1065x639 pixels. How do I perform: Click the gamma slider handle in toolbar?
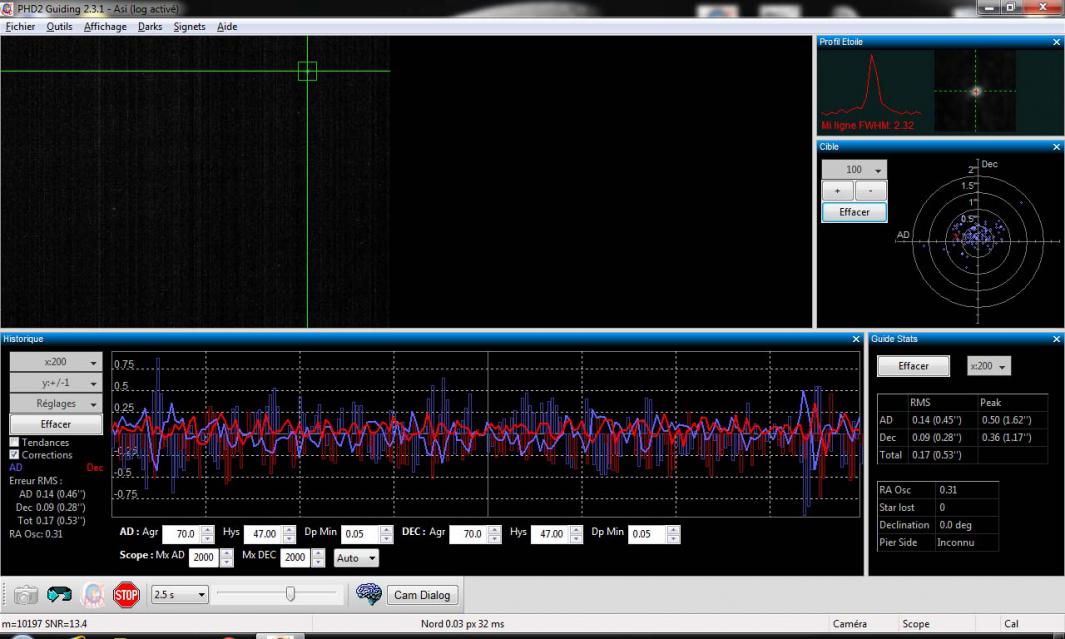[291, 595]
